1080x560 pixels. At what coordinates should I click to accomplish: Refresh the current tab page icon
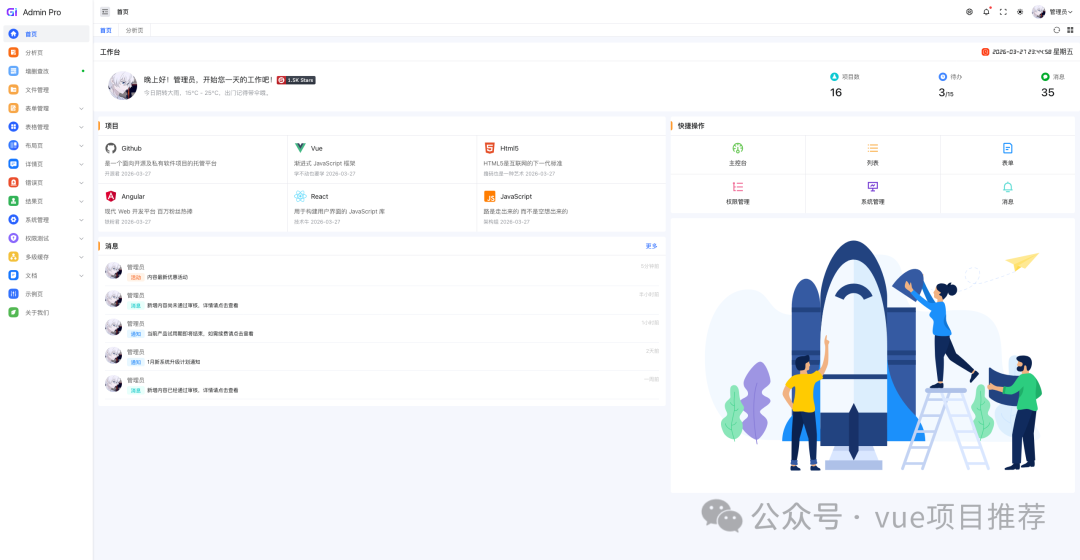(x=1057, y=30)
